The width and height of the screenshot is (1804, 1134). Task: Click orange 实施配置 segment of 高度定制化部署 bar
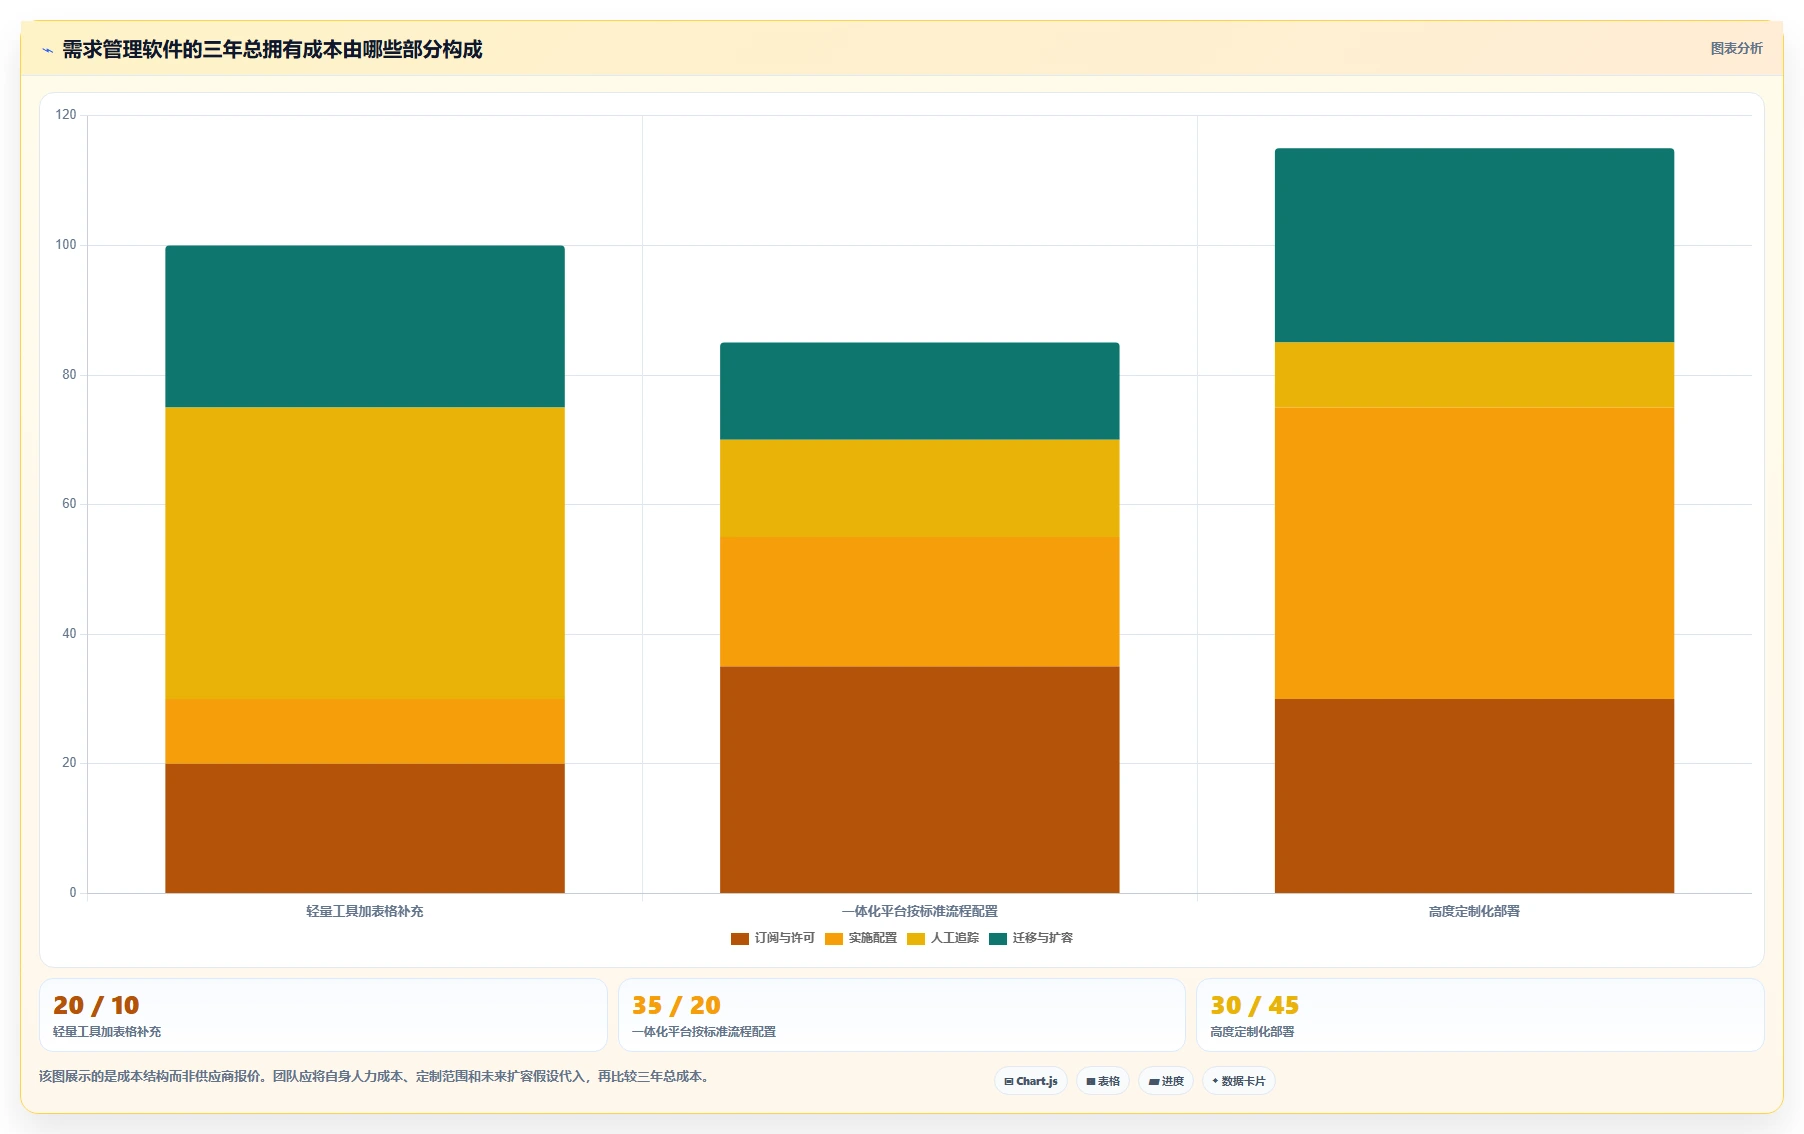(1474, 553)
